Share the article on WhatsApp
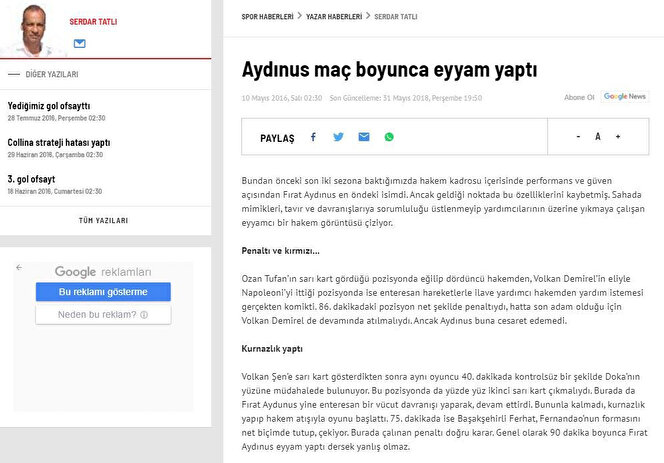 pos(389,137)
